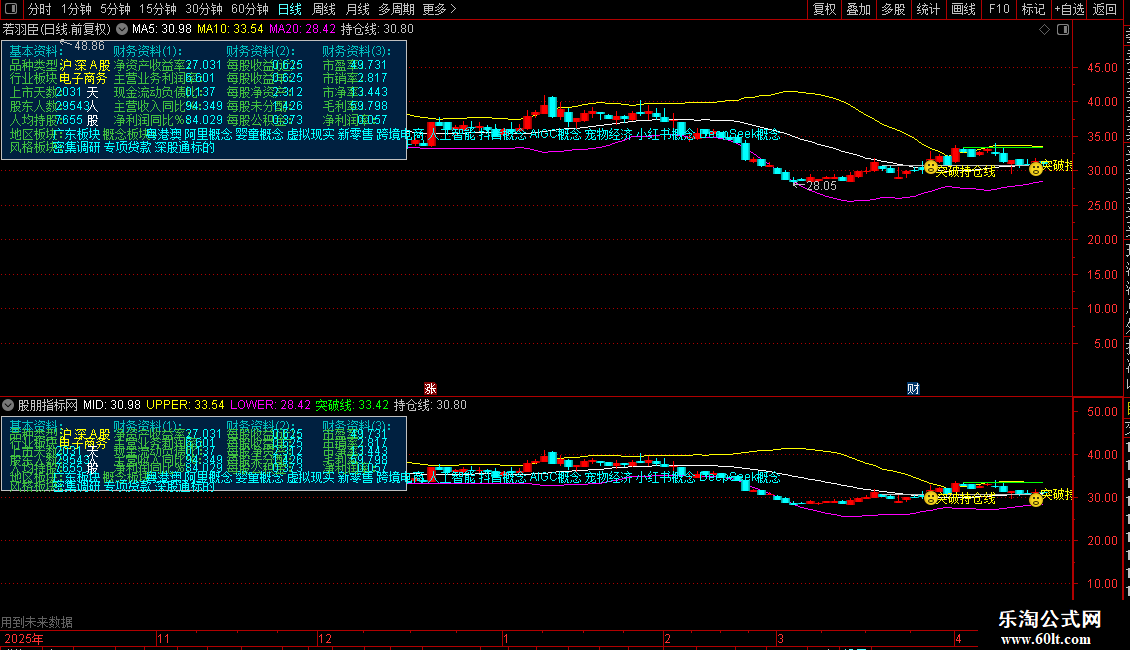
Task: Click 电子商务 industry value in upper info box
Action: [82, 79]
